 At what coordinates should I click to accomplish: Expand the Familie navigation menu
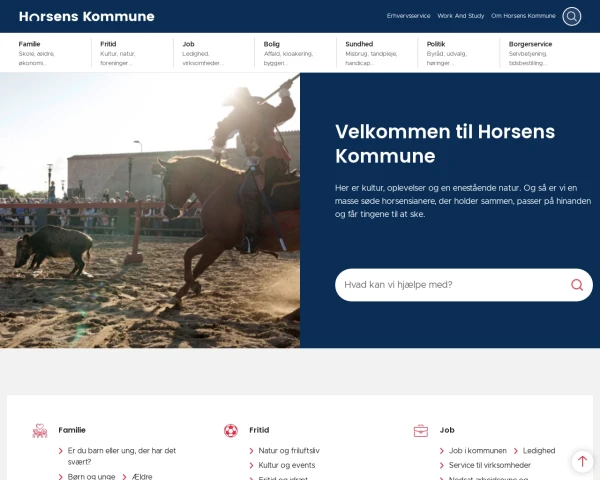51,53
